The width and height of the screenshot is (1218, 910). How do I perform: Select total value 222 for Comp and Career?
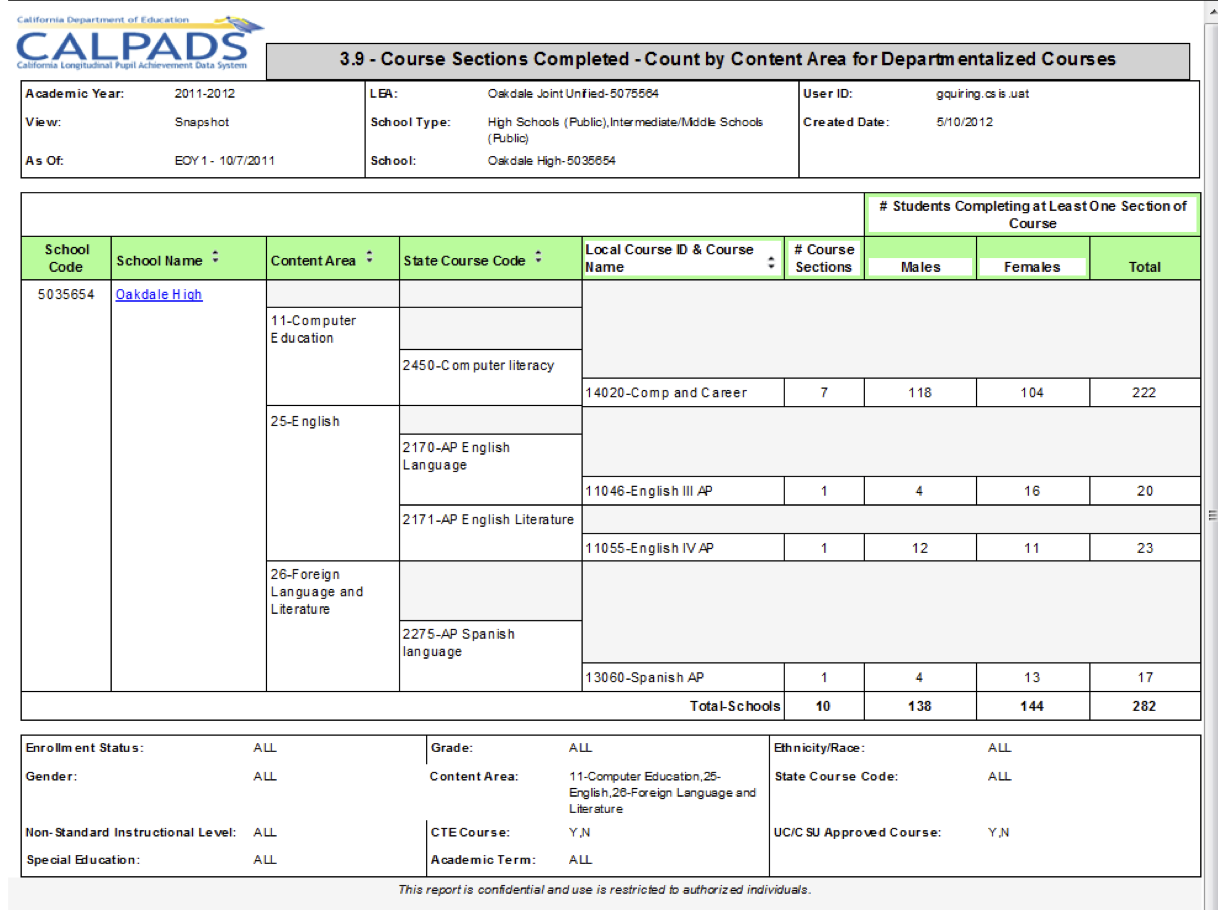1145,393
